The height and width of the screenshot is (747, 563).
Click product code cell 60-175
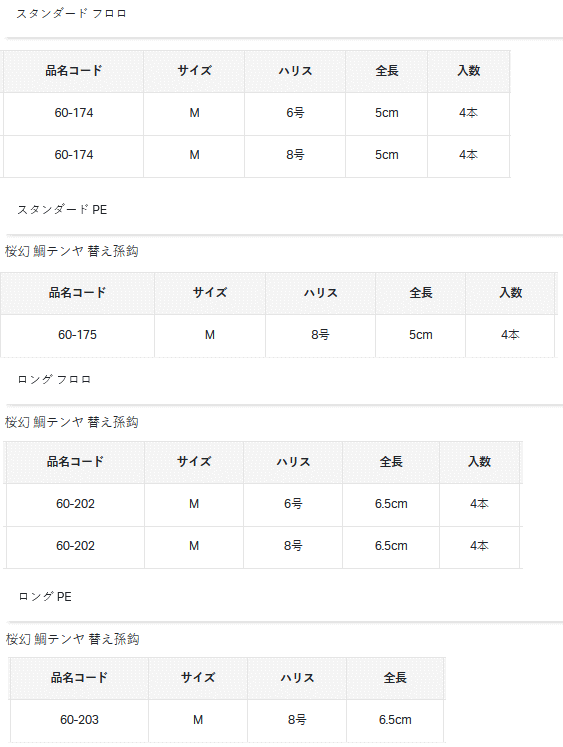(77, 335)
